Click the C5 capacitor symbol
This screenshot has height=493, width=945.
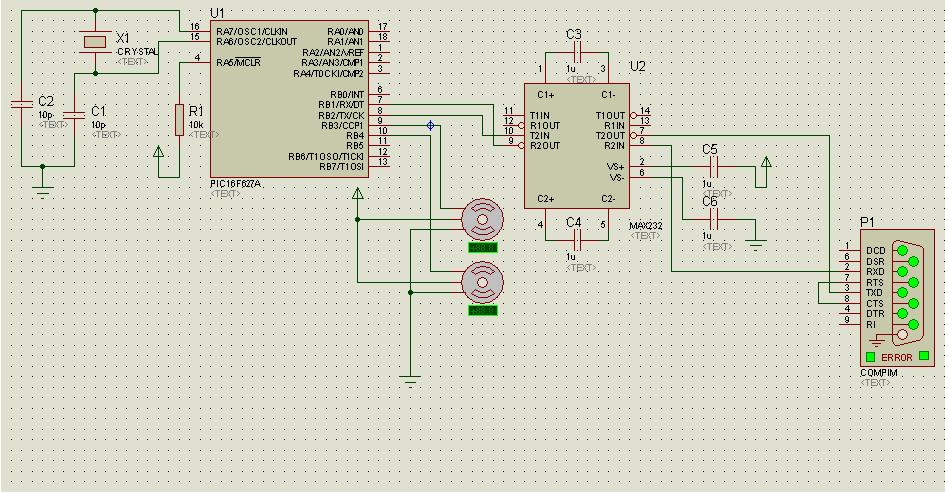tap(711, 167)
